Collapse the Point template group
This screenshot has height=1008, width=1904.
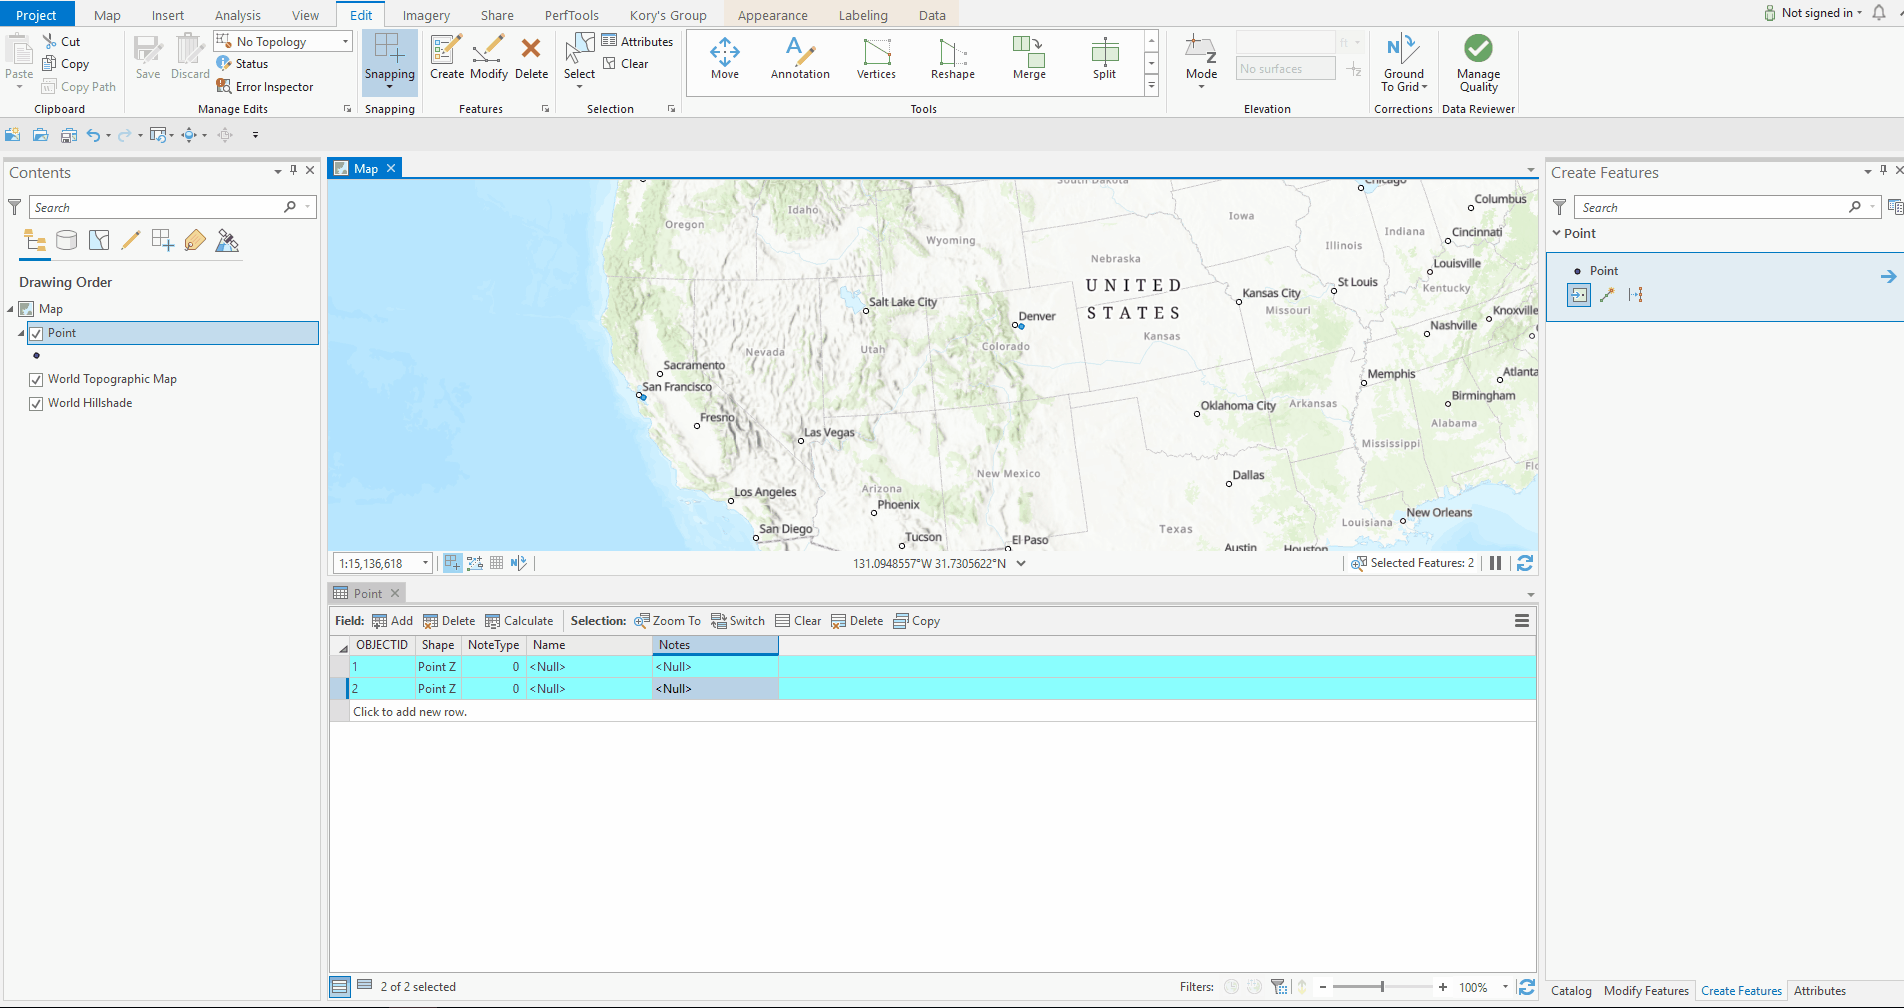[x=1557, y=234]
